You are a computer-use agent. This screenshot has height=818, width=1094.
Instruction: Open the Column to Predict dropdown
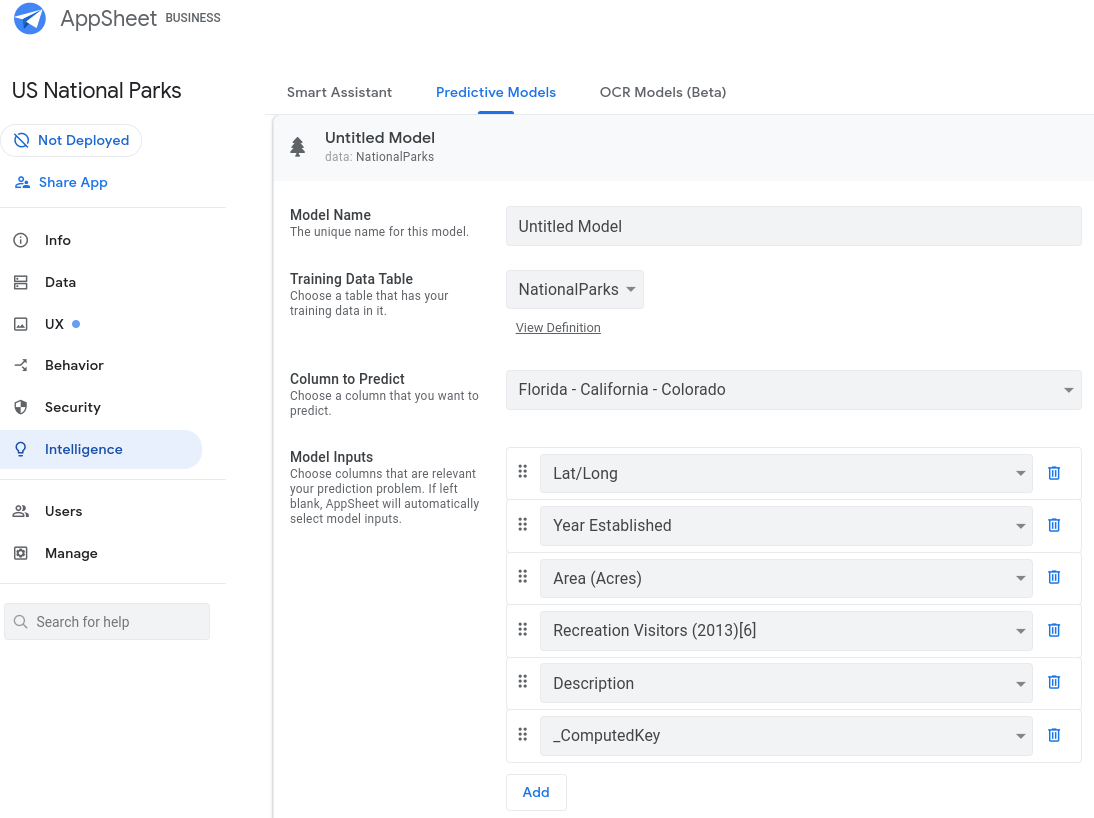click(x=793, y=389)
